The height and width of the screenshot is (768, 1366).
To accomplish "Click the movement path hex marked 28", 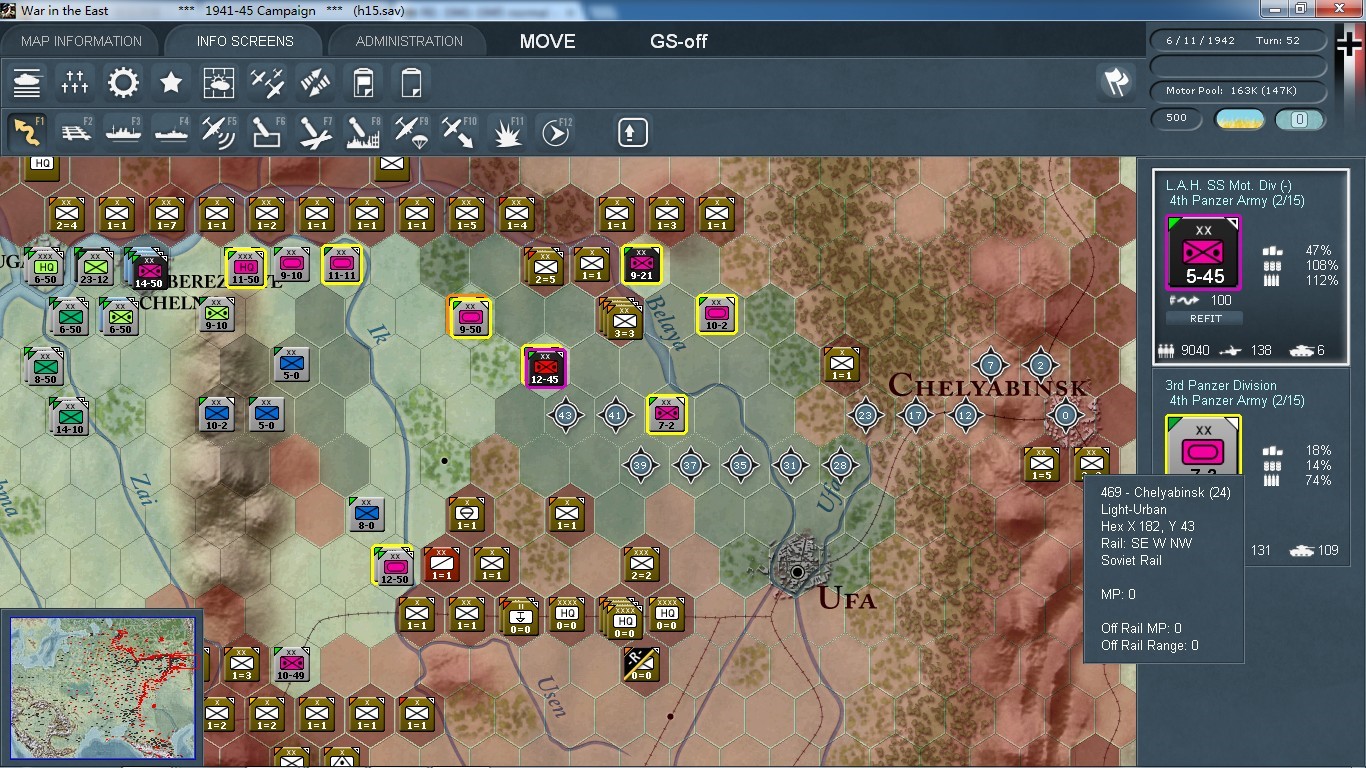I will click(839, 464).
